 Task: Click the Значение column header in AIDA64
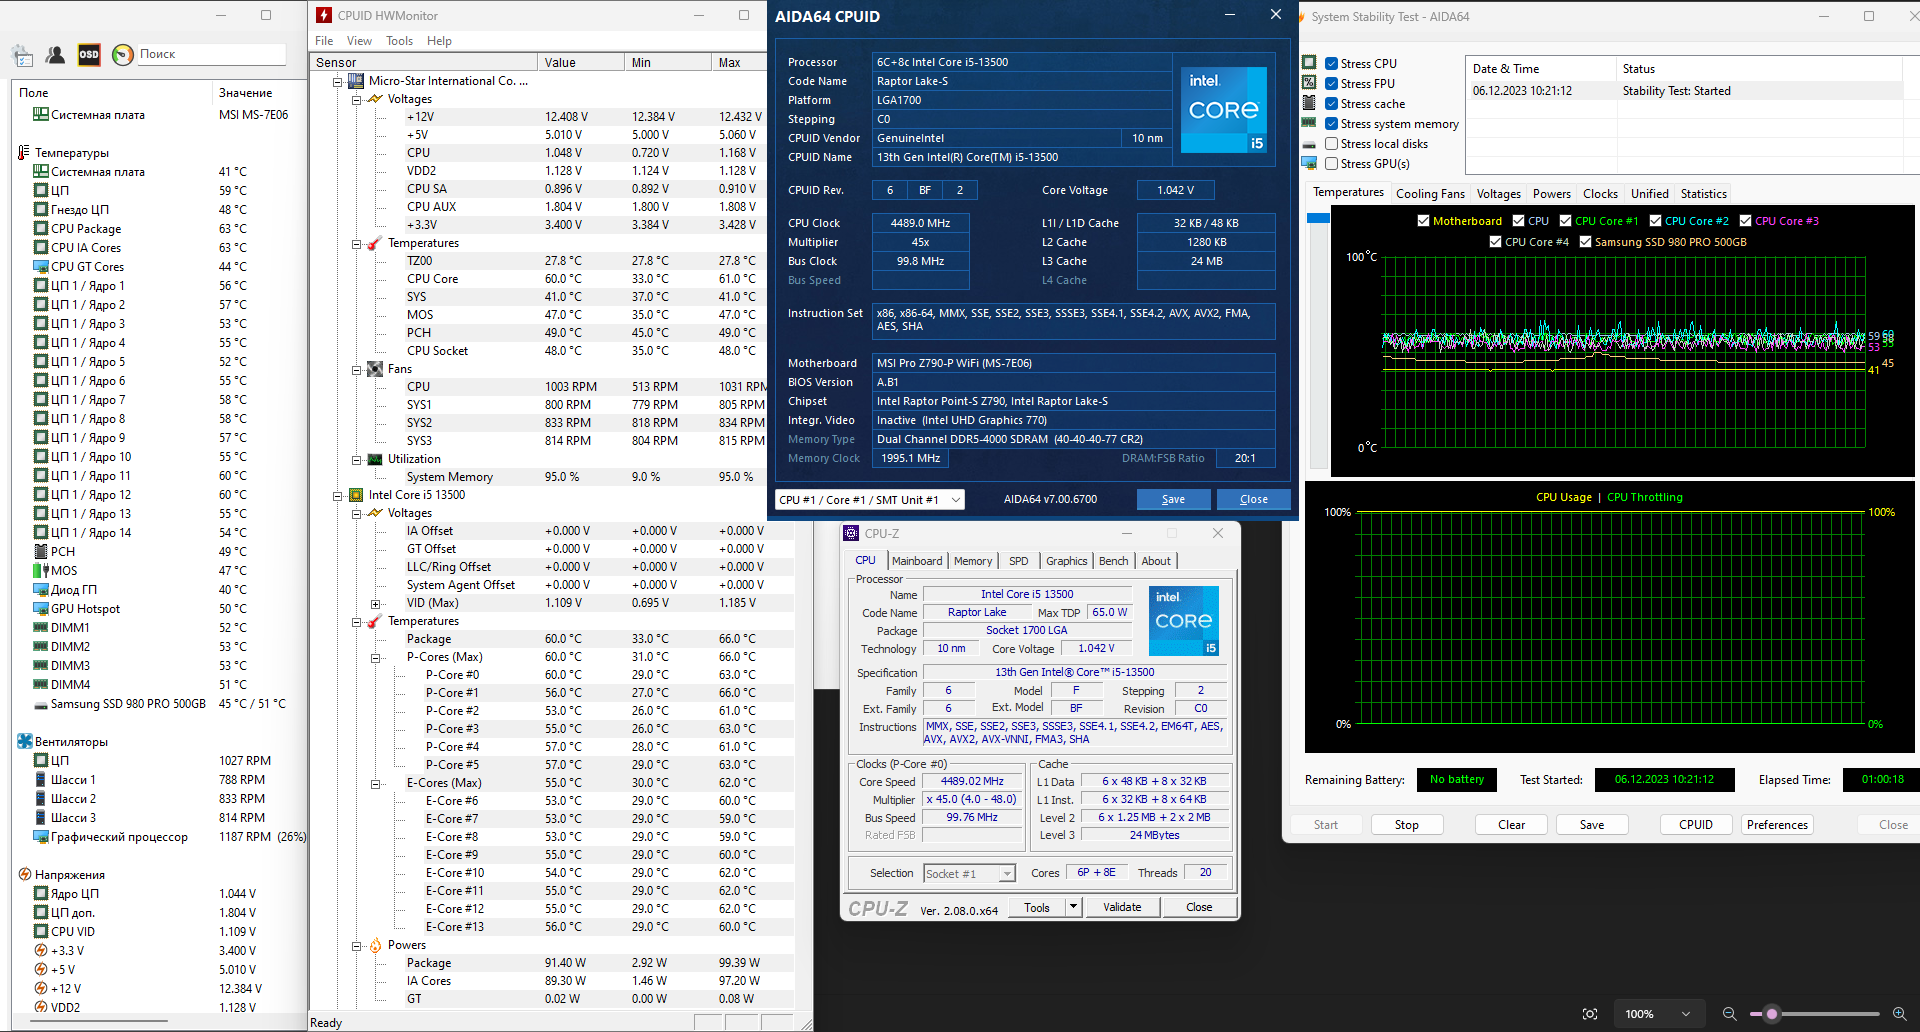(x=259, y=93)
